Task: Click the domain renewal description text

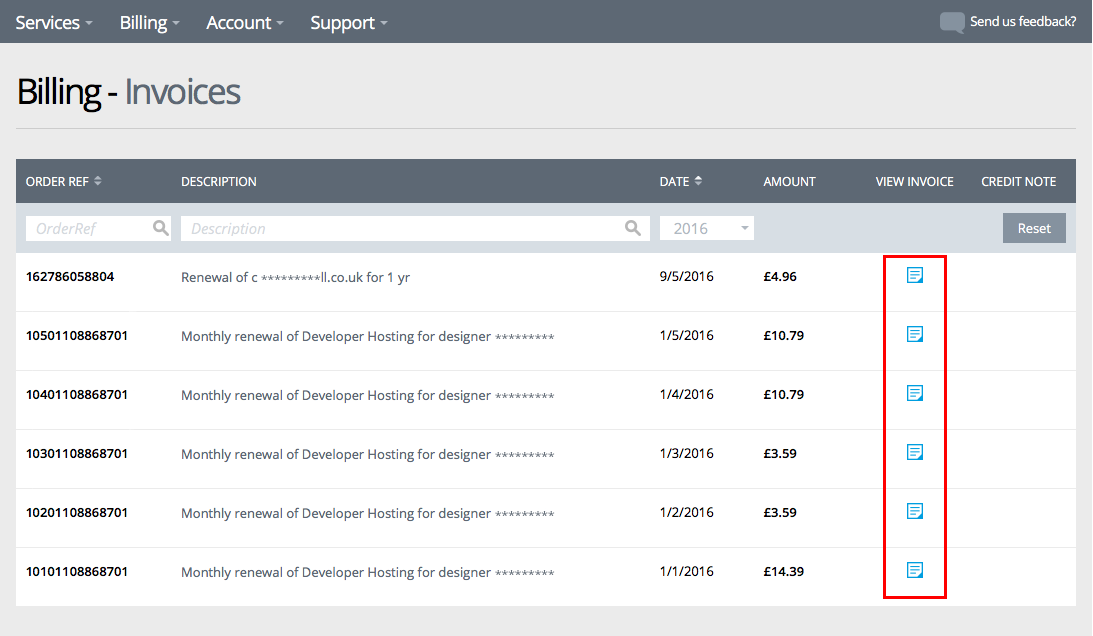Action: pos(296,277)
